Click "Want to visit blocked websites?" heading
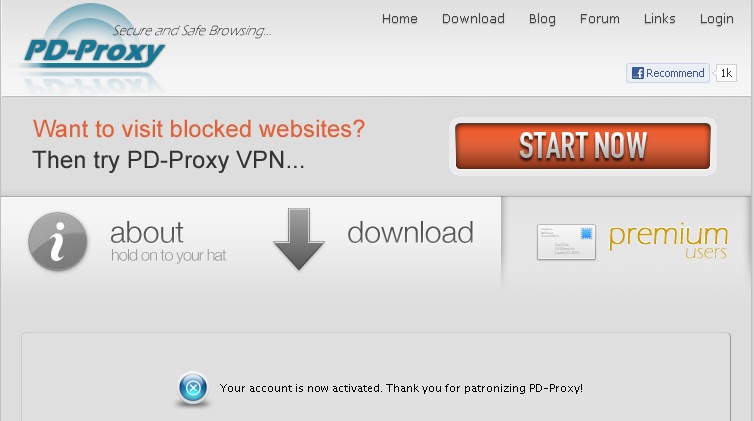This screenshot has width=754, height=421. 199,129
